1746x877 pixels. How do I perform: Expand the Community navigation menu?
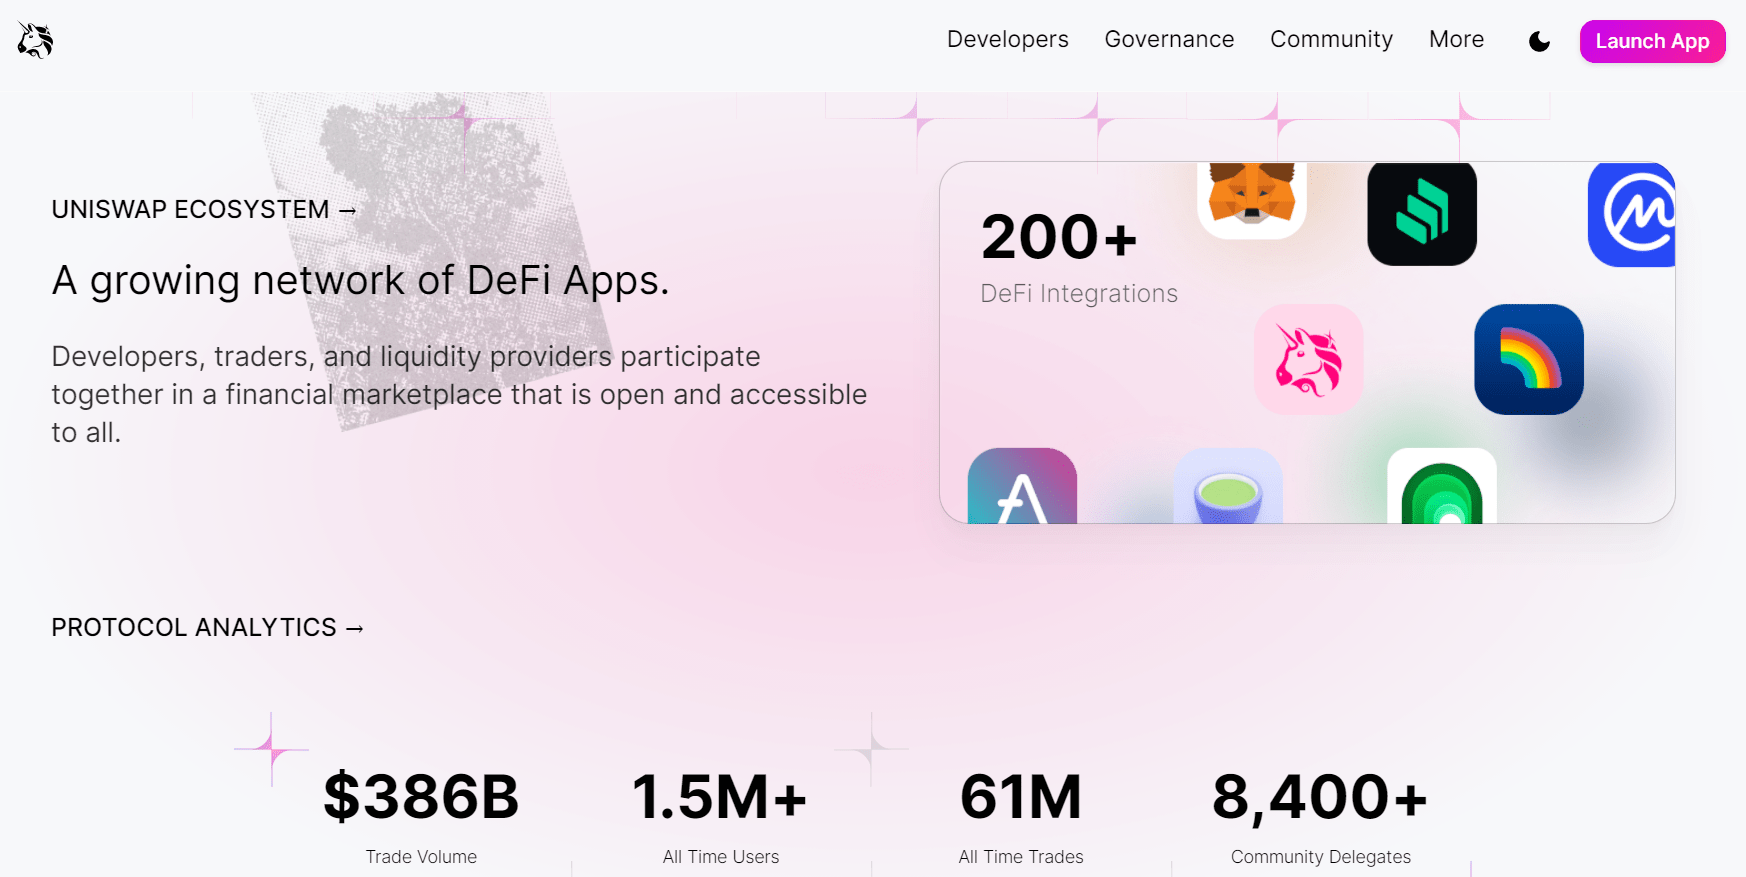[1331, 40]
